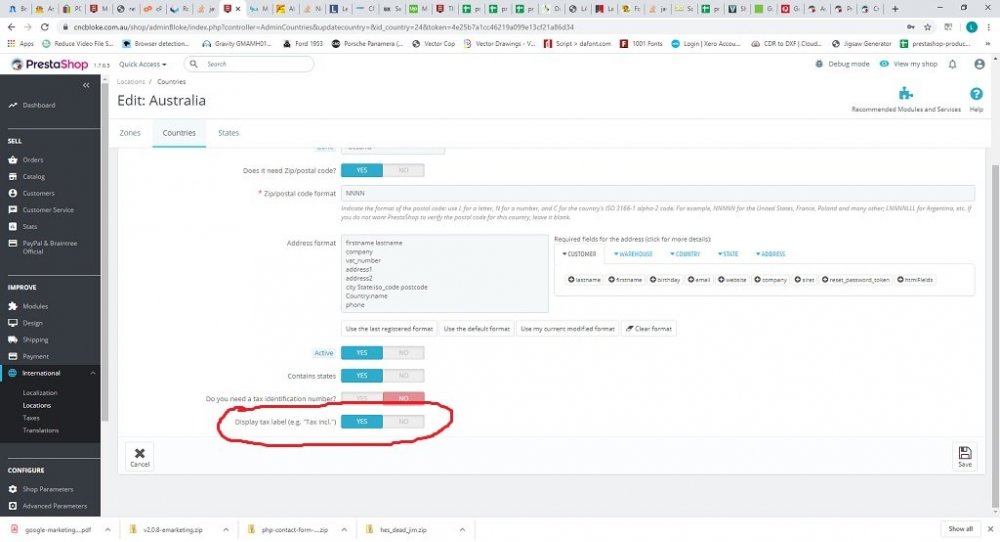Click the Clear format button
This screenshot has height=542, width=1000.
(649, 329)
